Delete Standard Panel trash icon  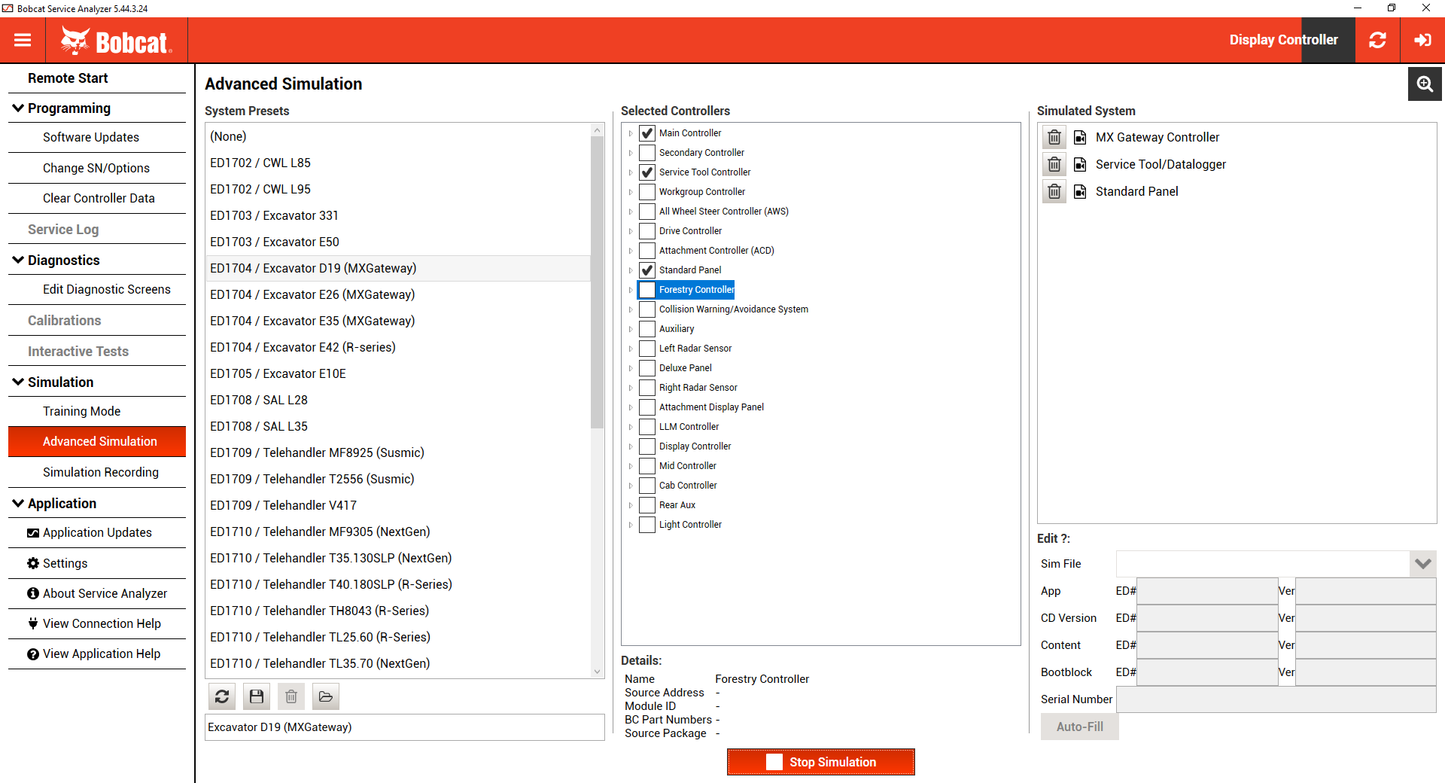1054,191
